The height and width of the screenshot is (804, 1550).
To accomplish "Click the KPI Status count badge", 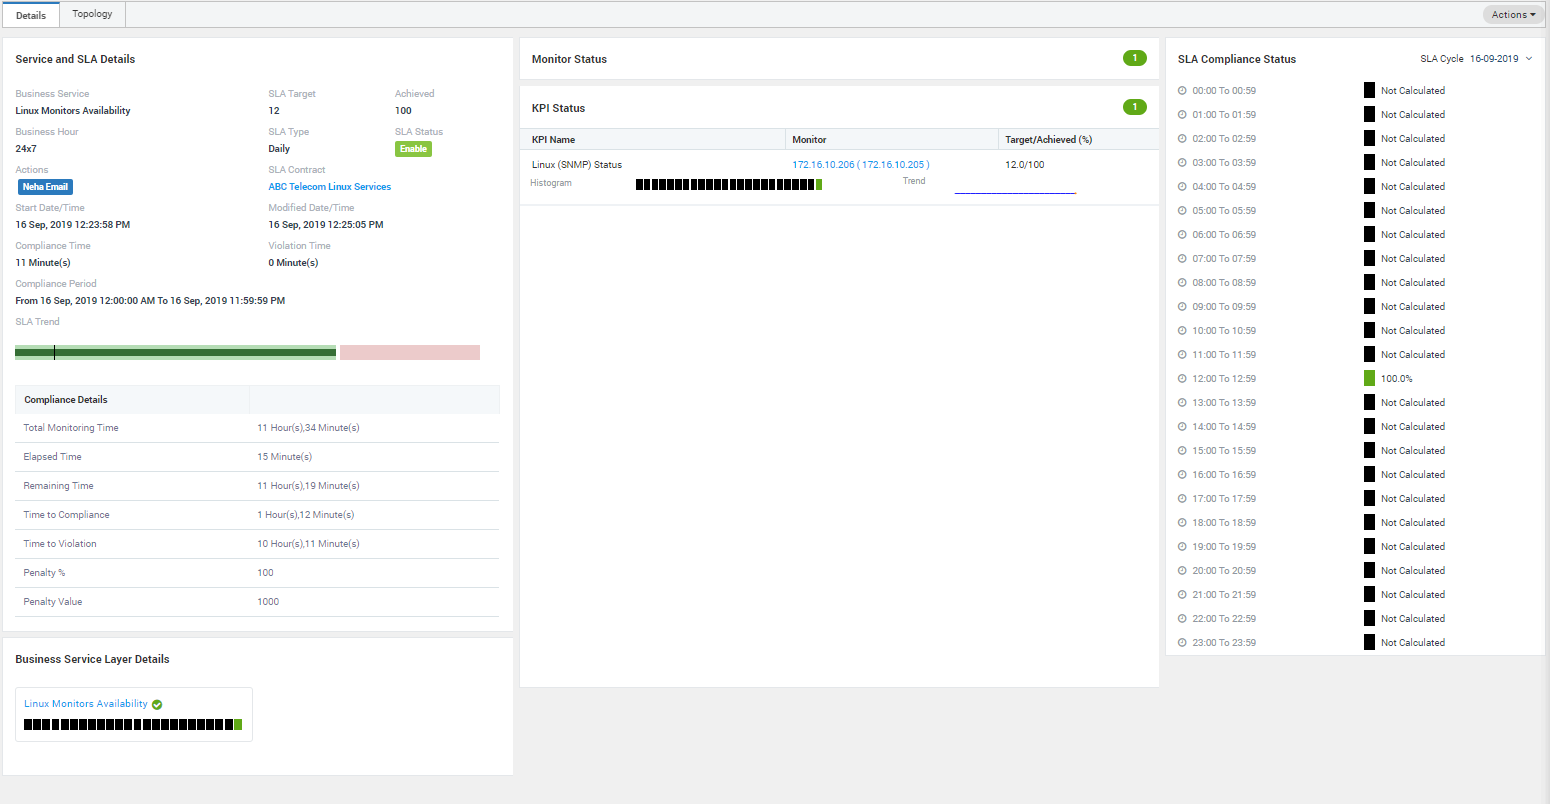I will point(1134,107).
